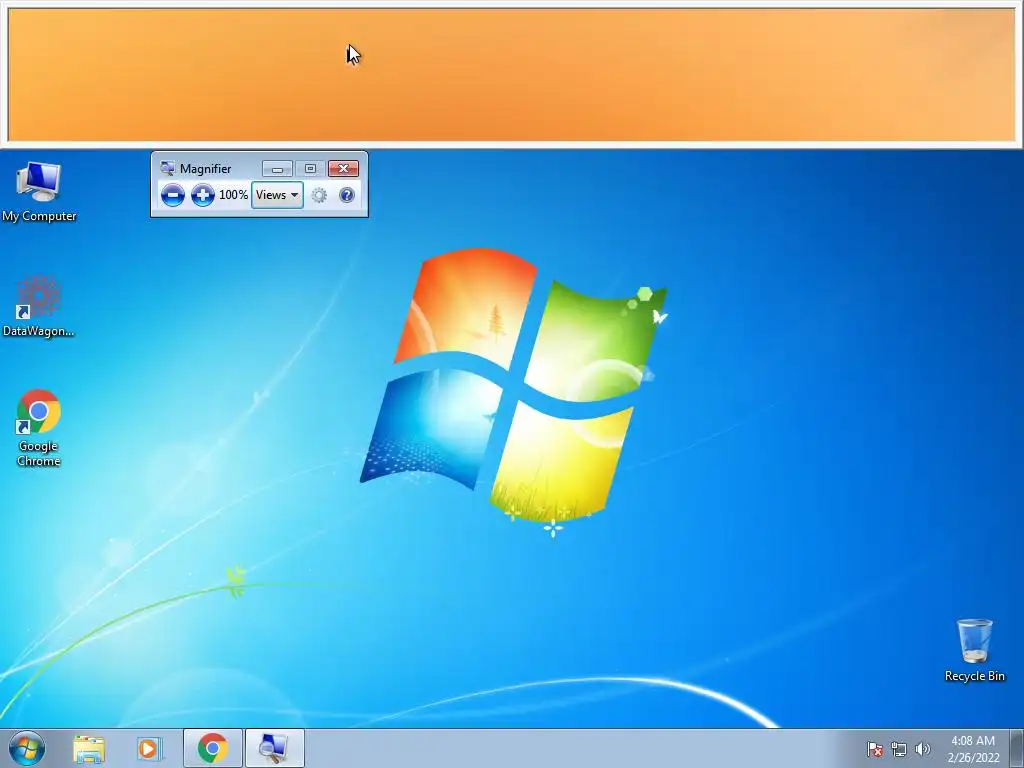Select the DataWagon desktop shortcut
This screenshot has width=1024, height=768.
[39, 306]
